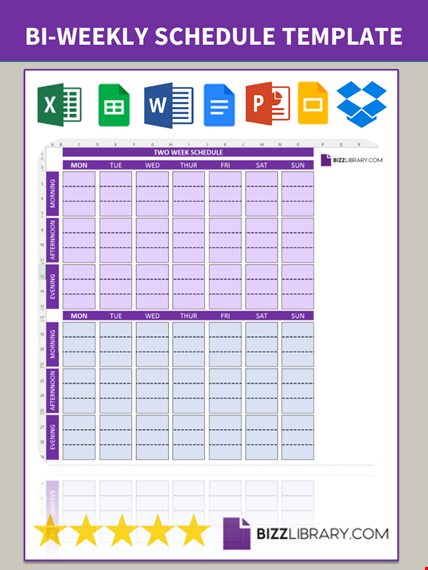Click the MON header in first week
This screenshot has height=570, width=428.
(x=79, y=165)
